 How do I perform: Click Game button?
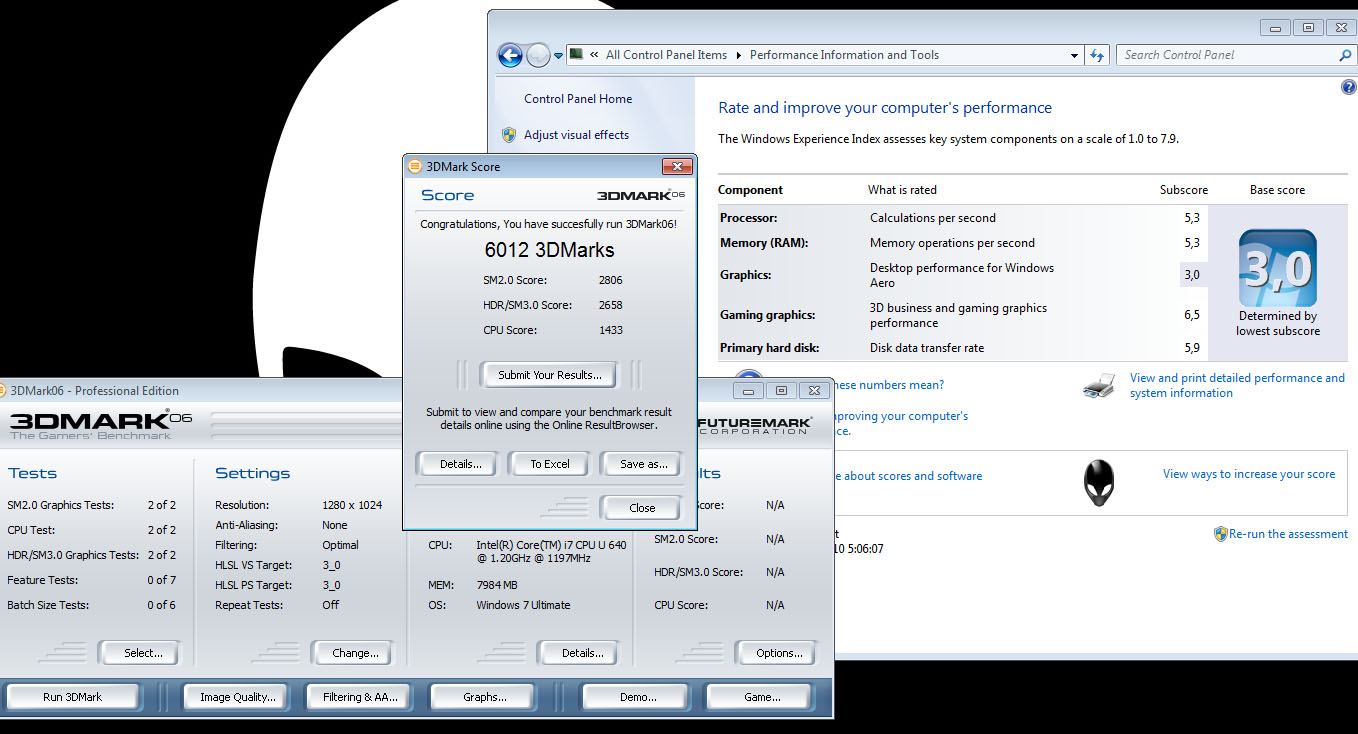coord(762,697)
